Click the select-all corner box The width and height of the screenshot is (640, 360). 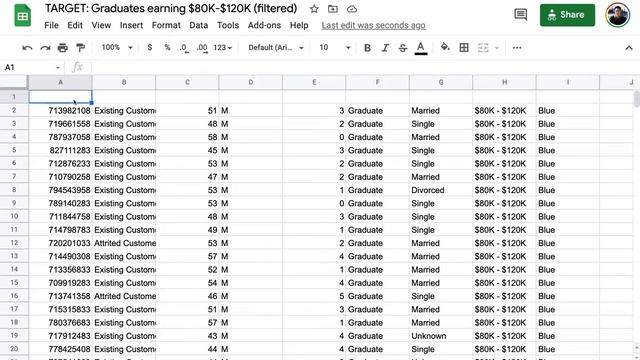click(14, 82)
